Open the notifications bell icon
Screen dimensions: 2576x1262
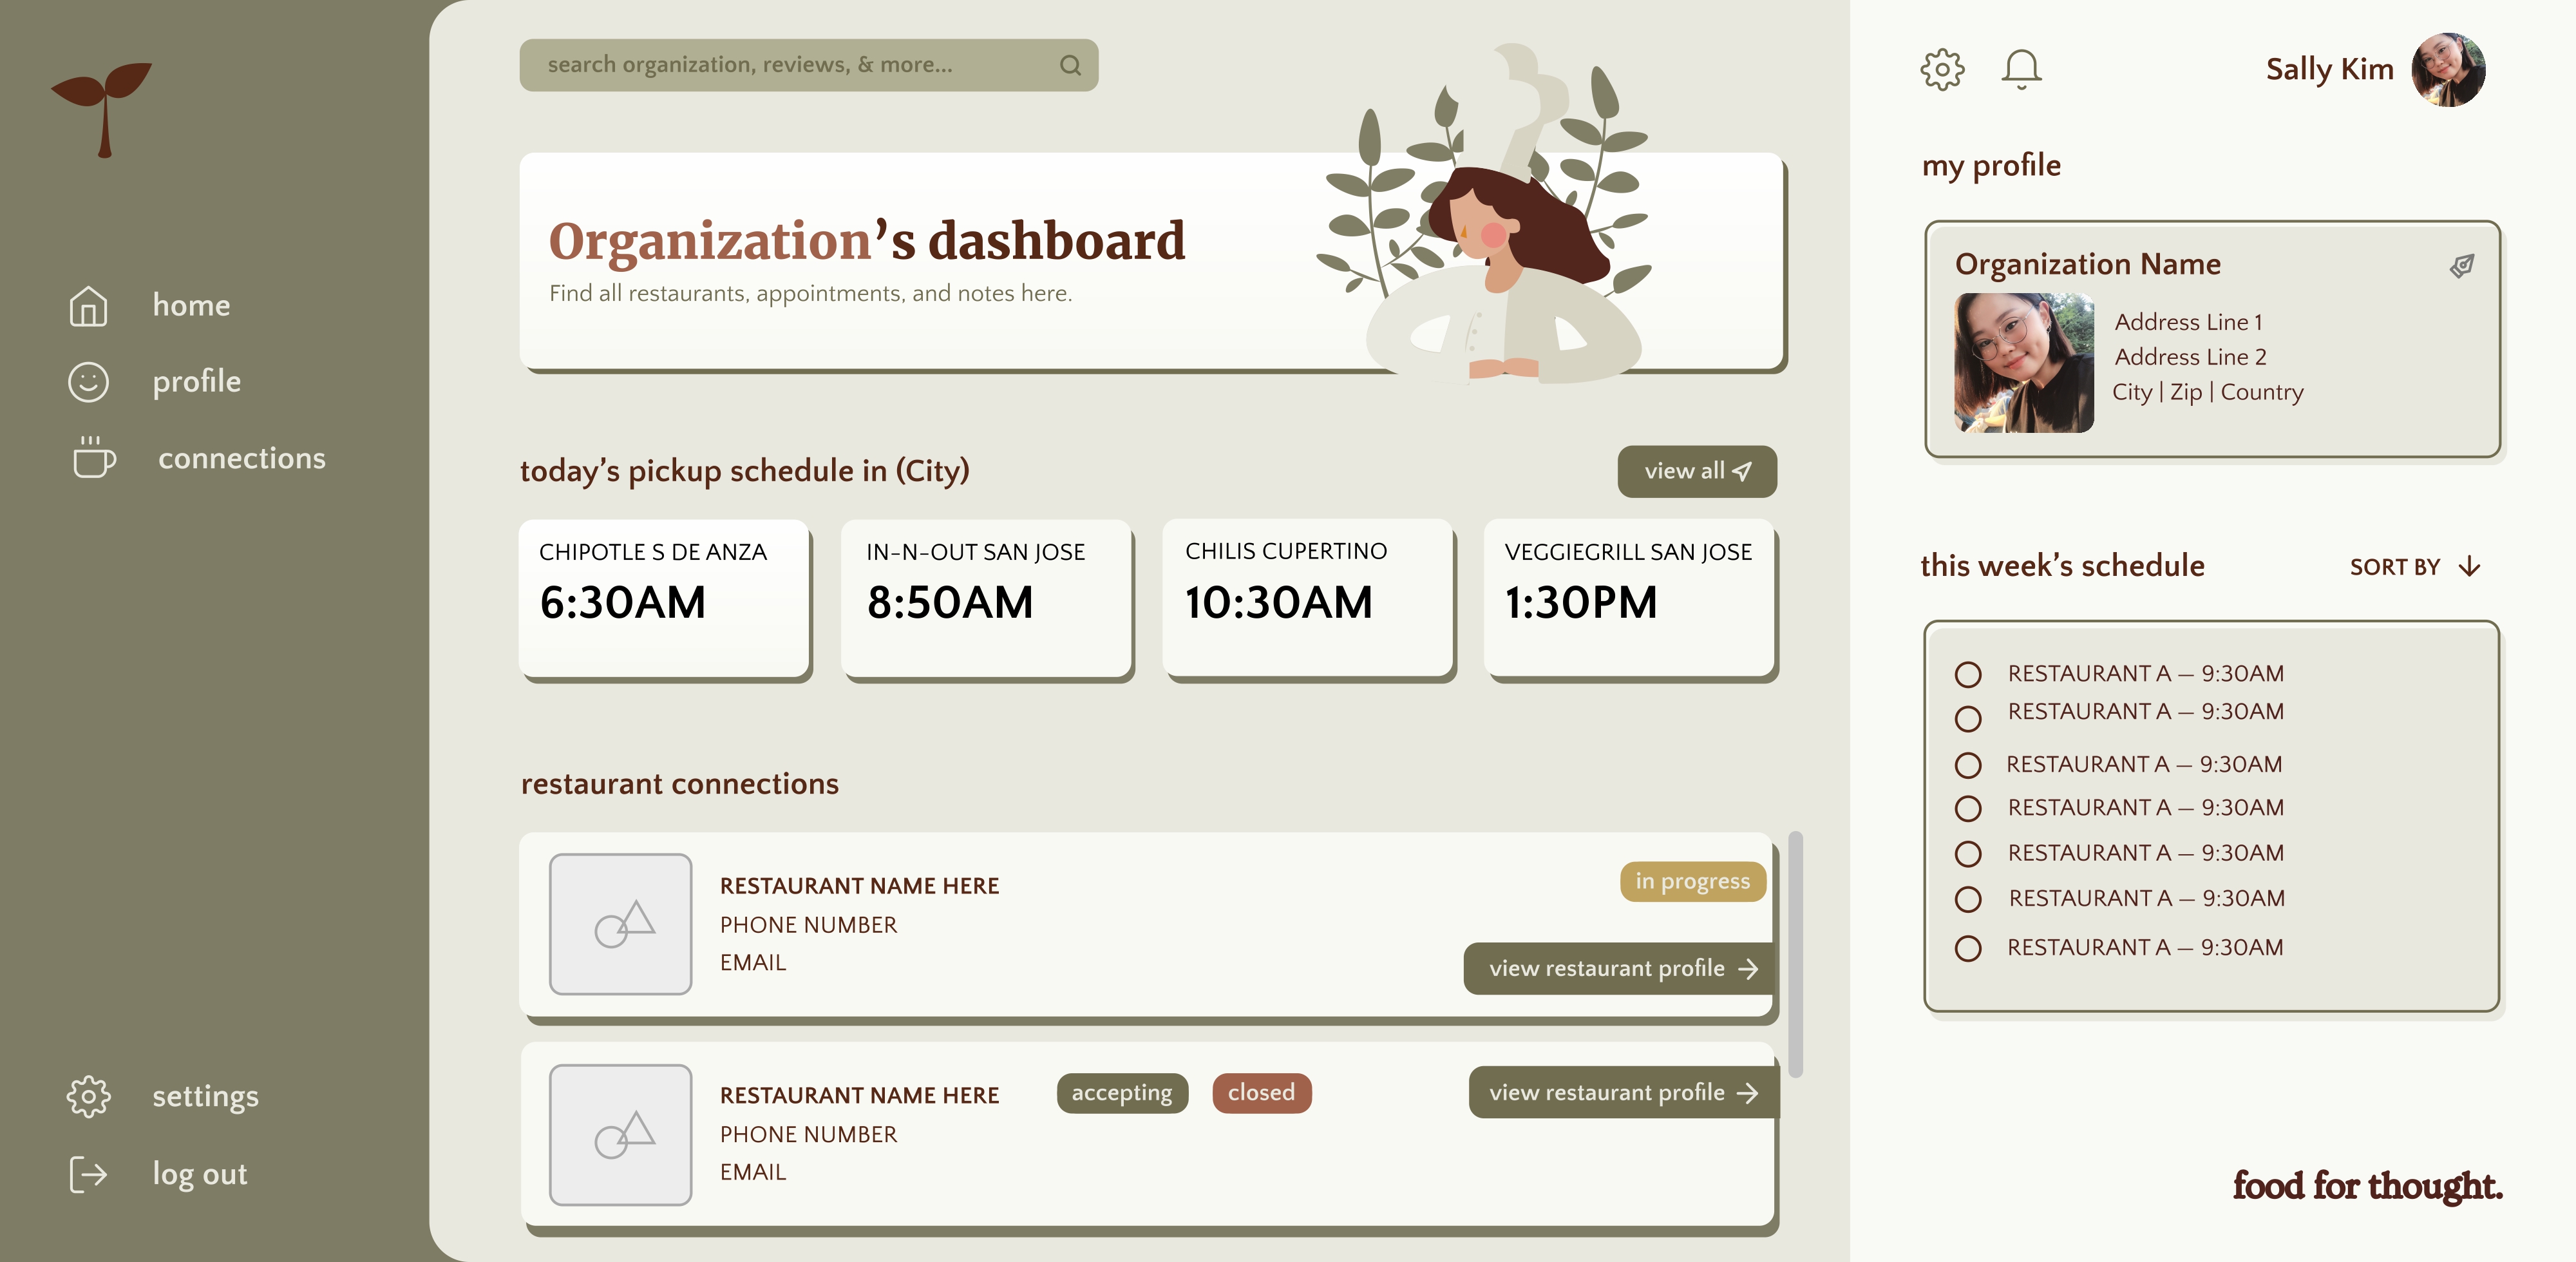coord(2021,70)
